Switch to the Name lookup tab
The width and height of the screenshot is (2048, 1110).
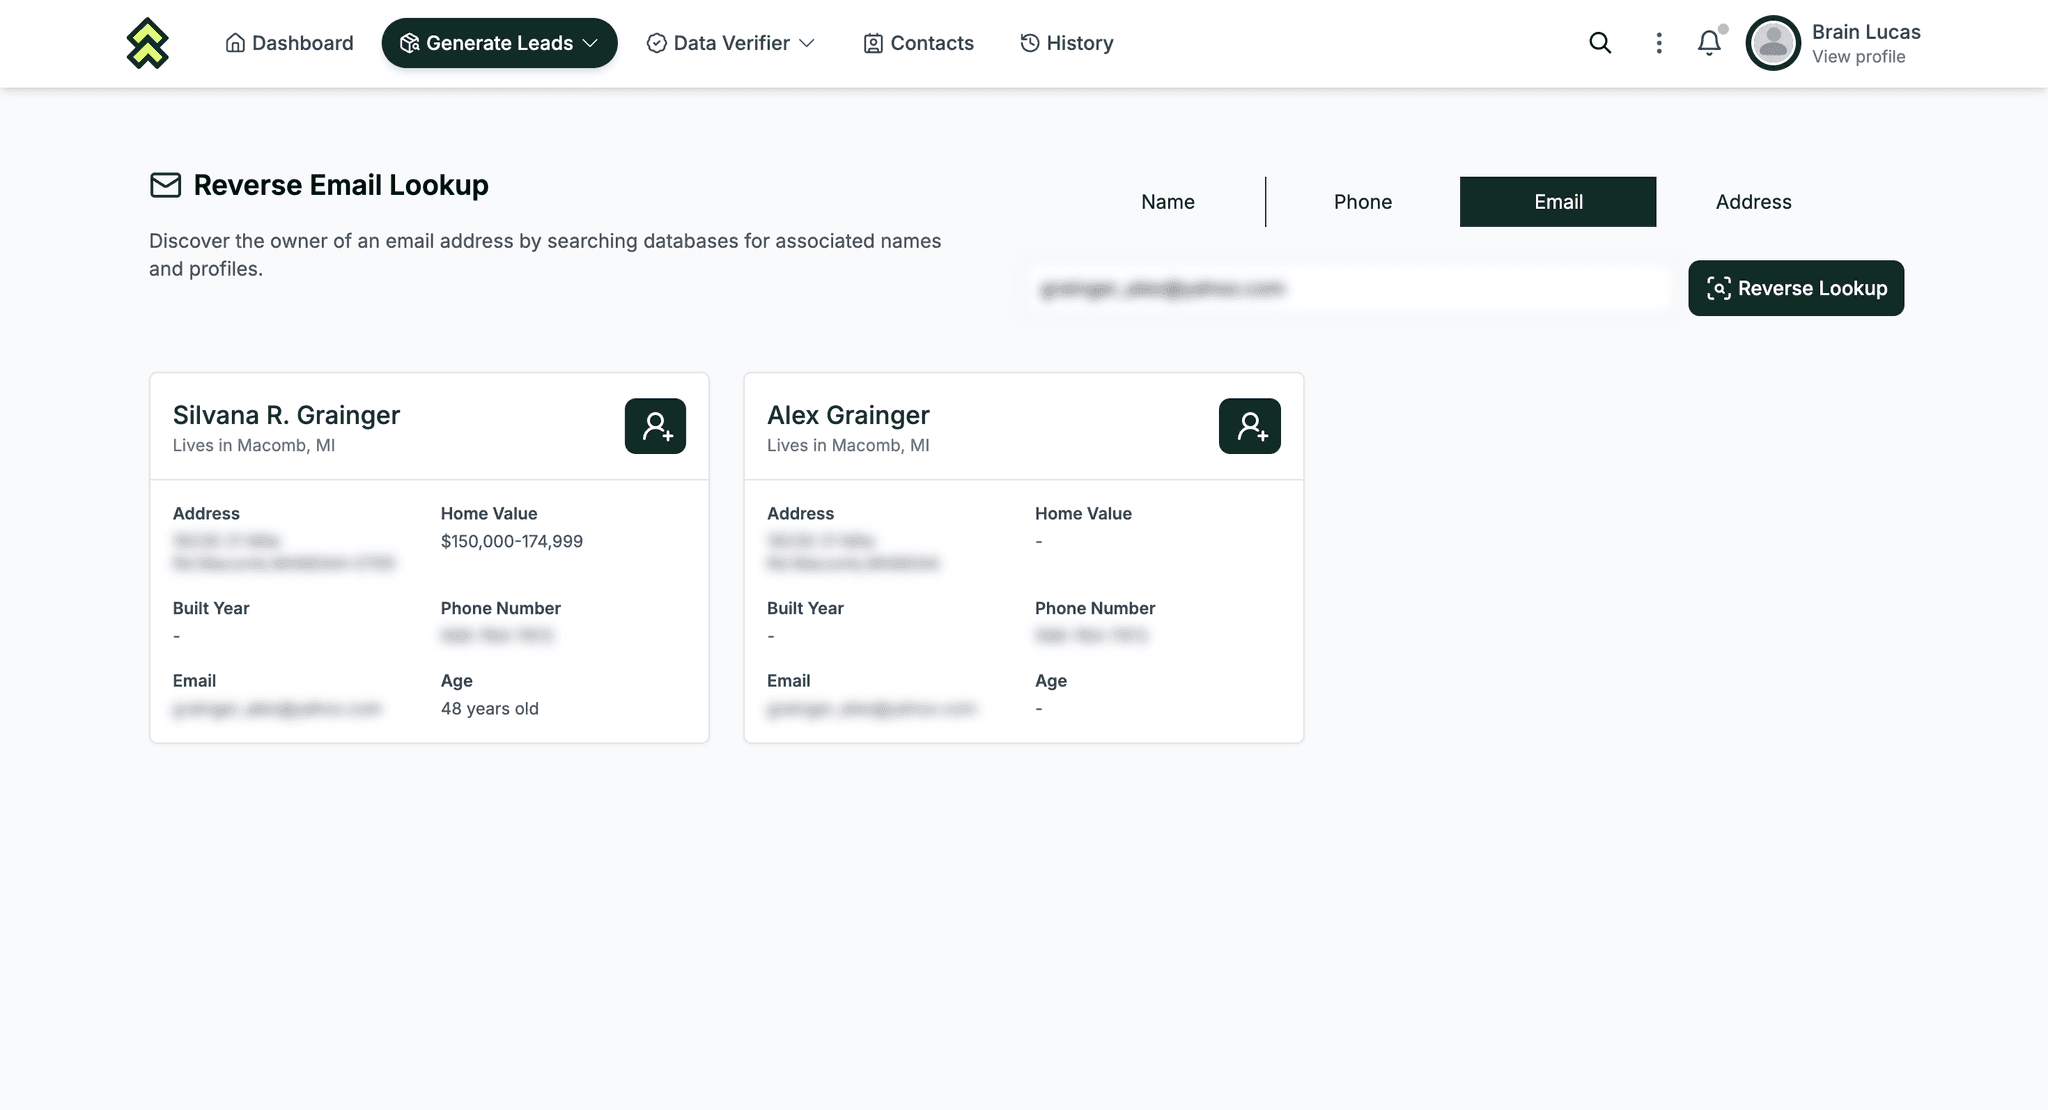pyautogui.click(x=1167, y=202)
